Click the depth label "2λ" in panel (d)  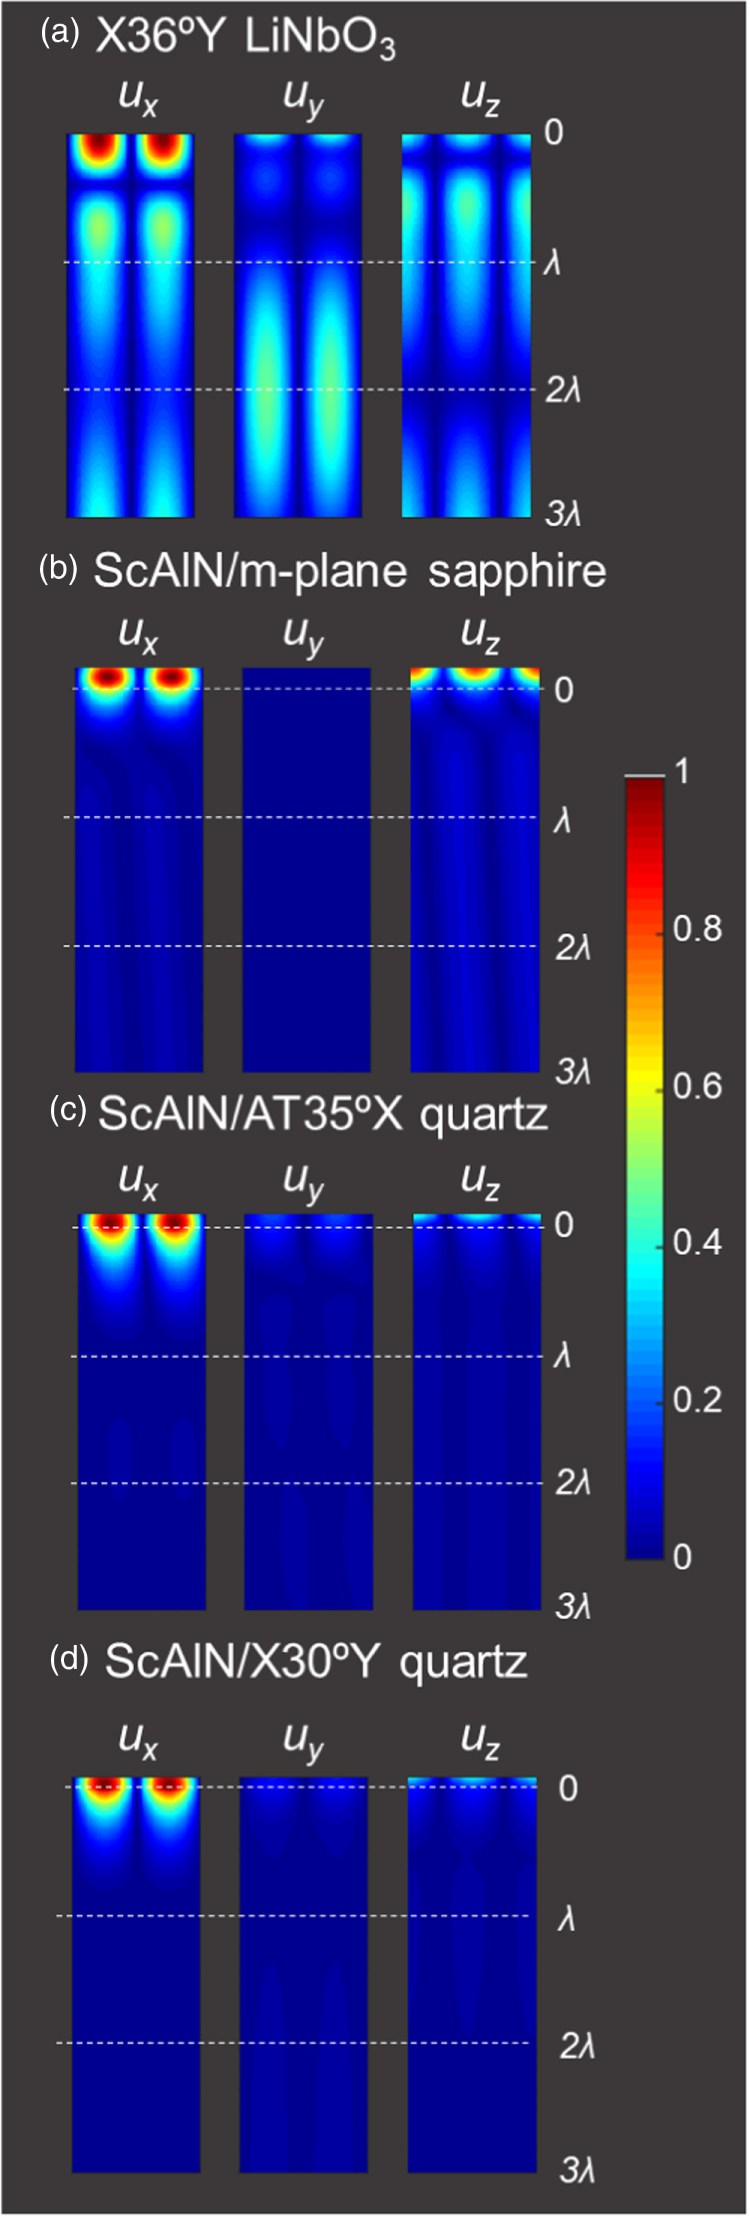pyautogui.click(x=577, y=2046)
